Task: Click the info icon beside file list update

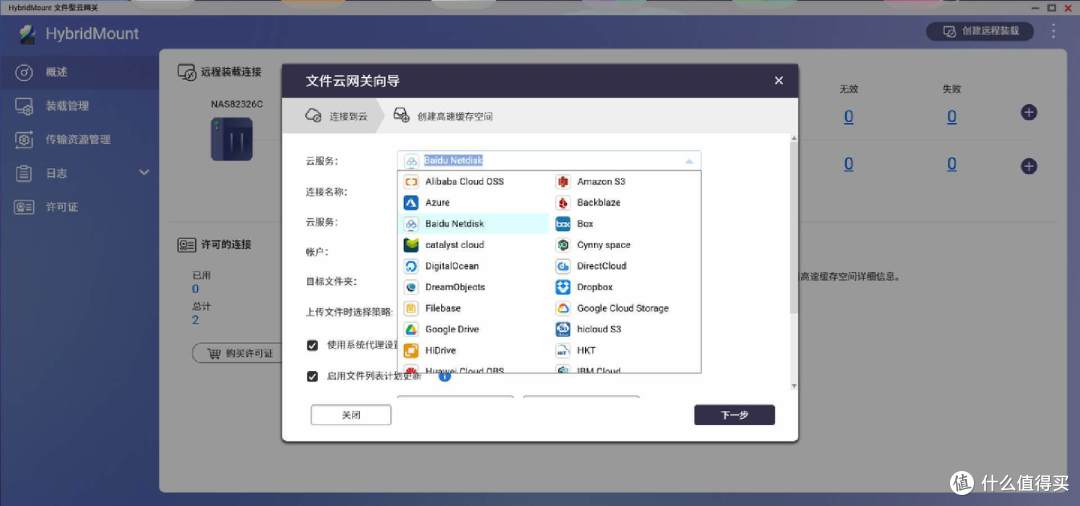Action: coord(445,377)
